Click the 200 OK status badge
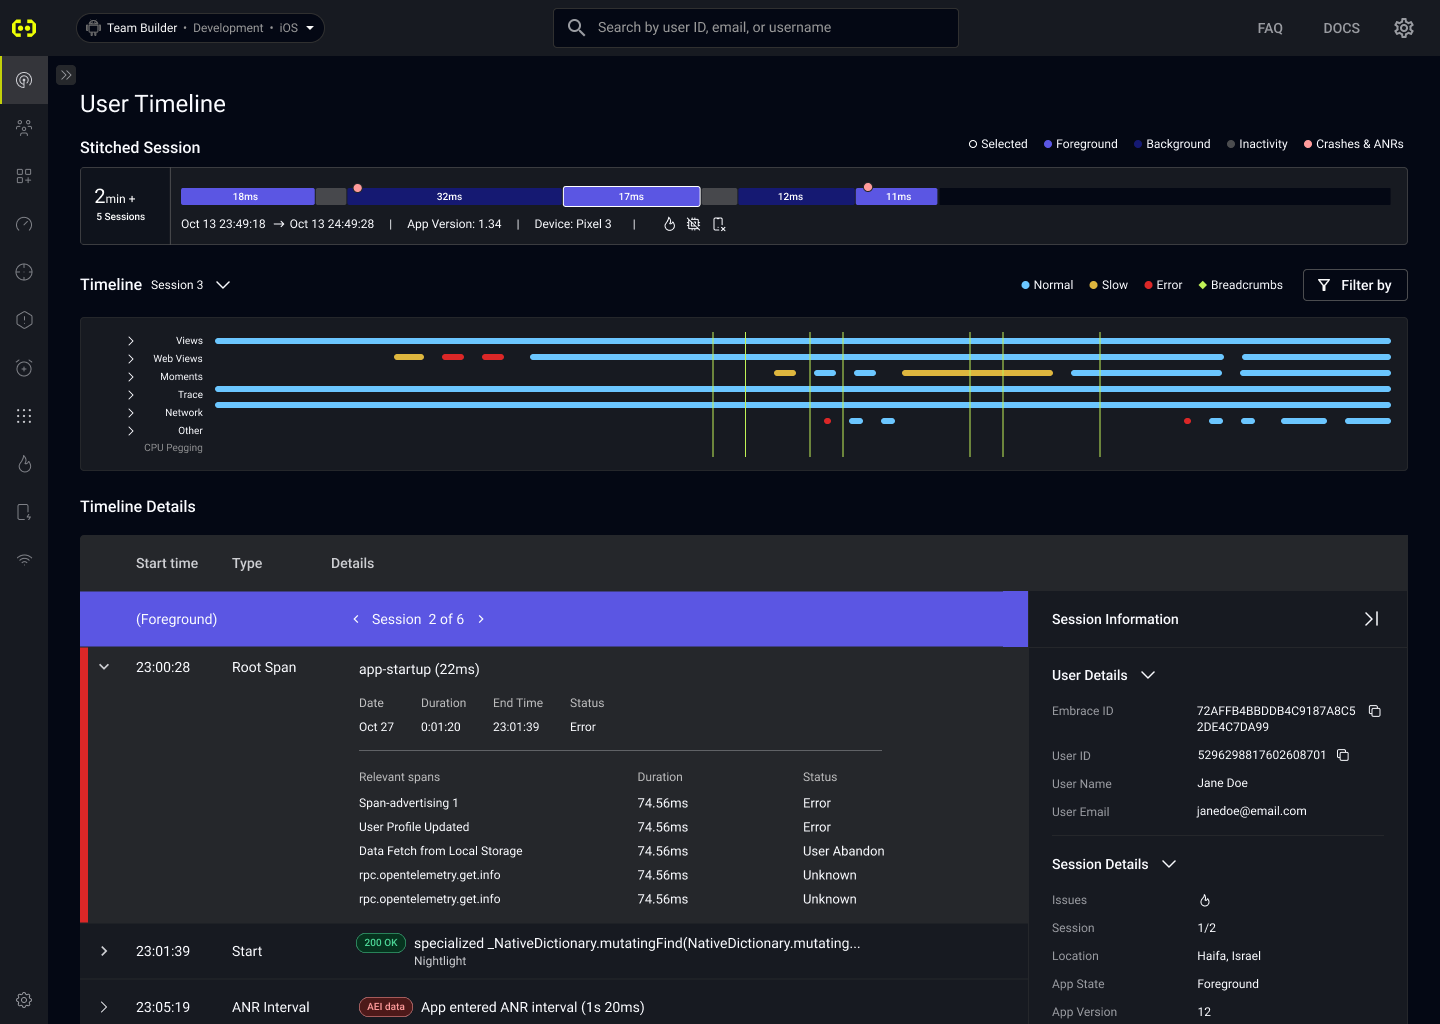Screen dimensions: 1440x1024 [381, 943]
